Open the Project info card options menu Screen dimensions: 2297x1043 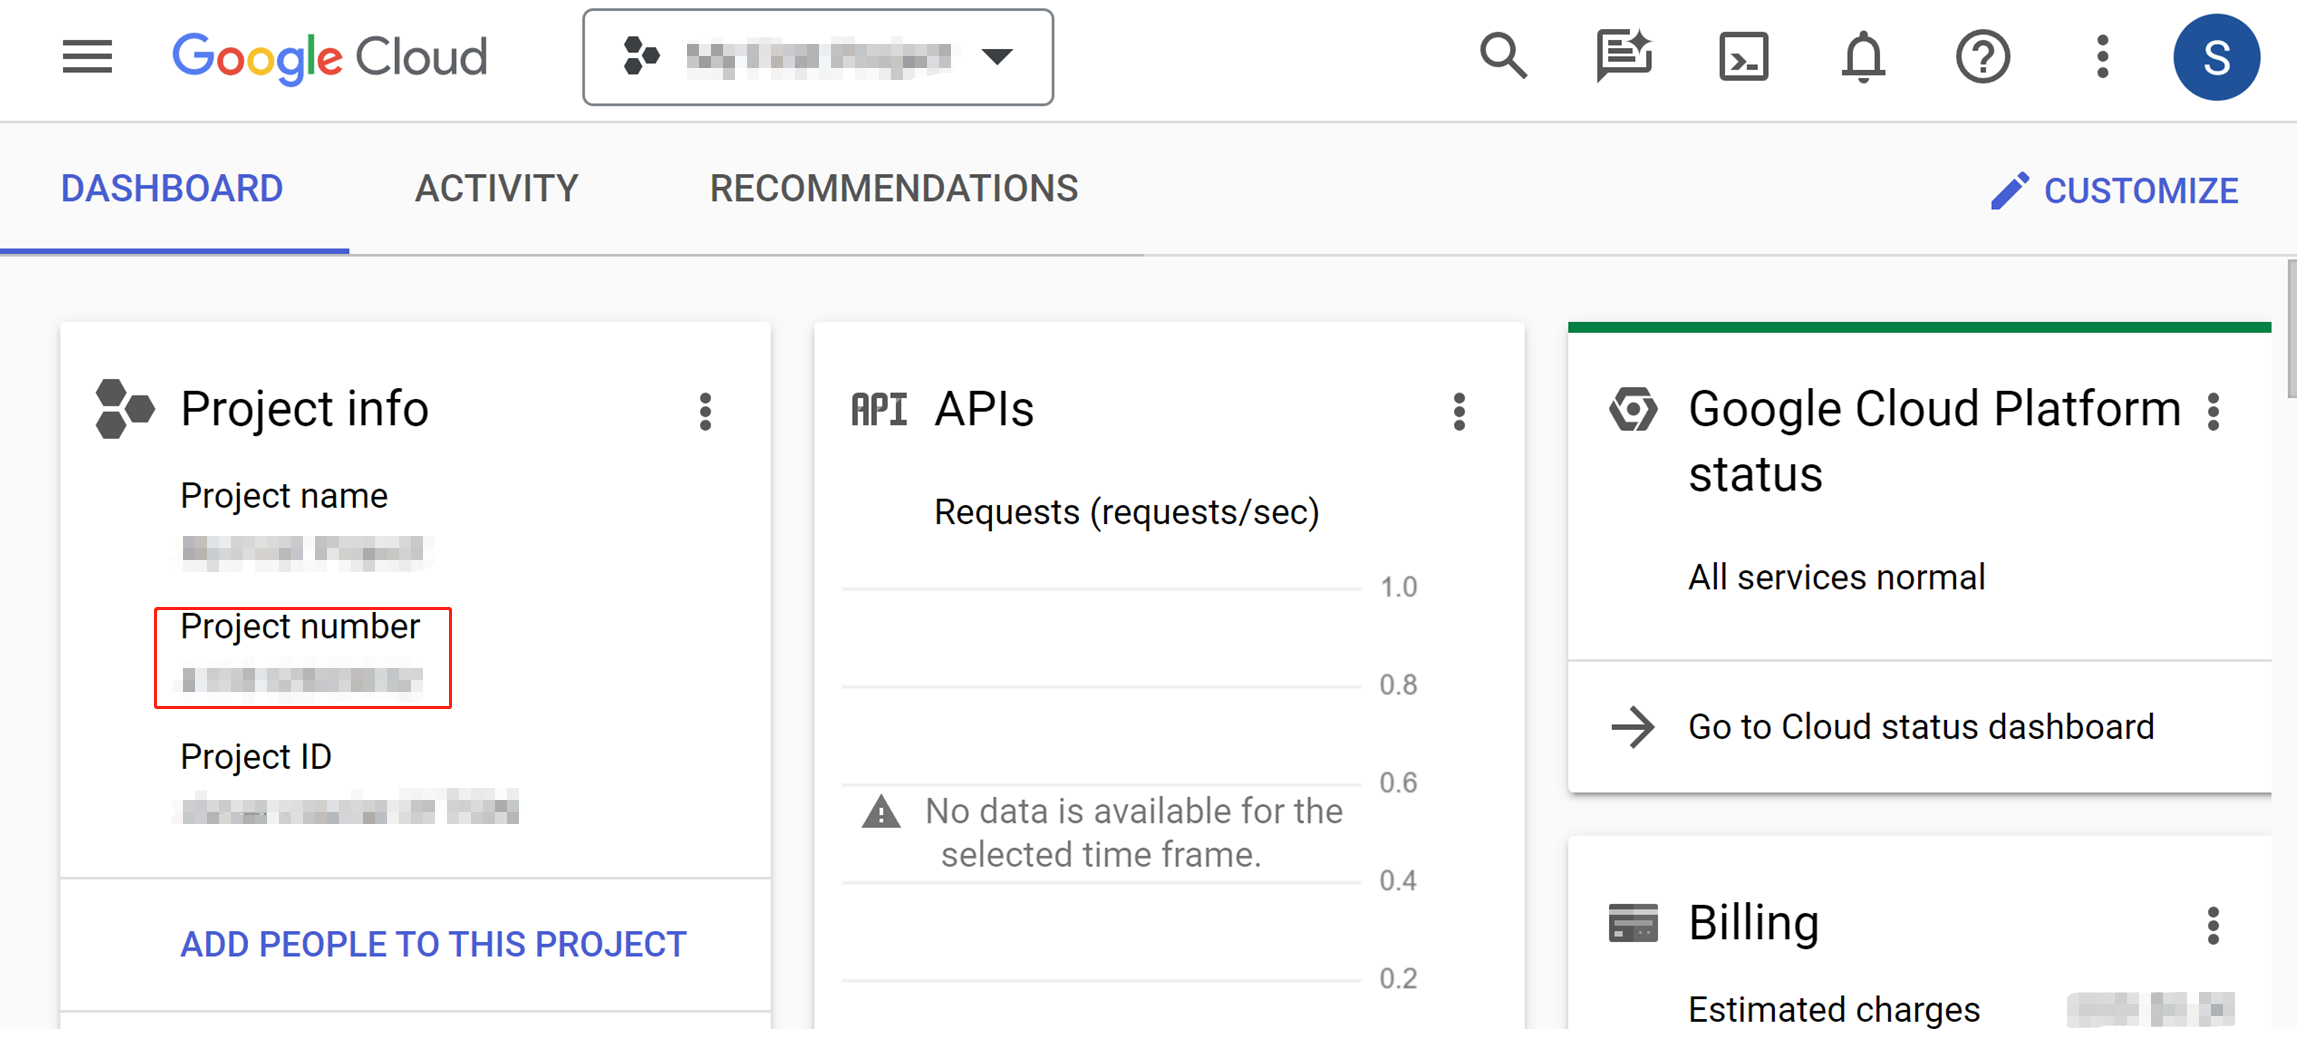point(706,411)
